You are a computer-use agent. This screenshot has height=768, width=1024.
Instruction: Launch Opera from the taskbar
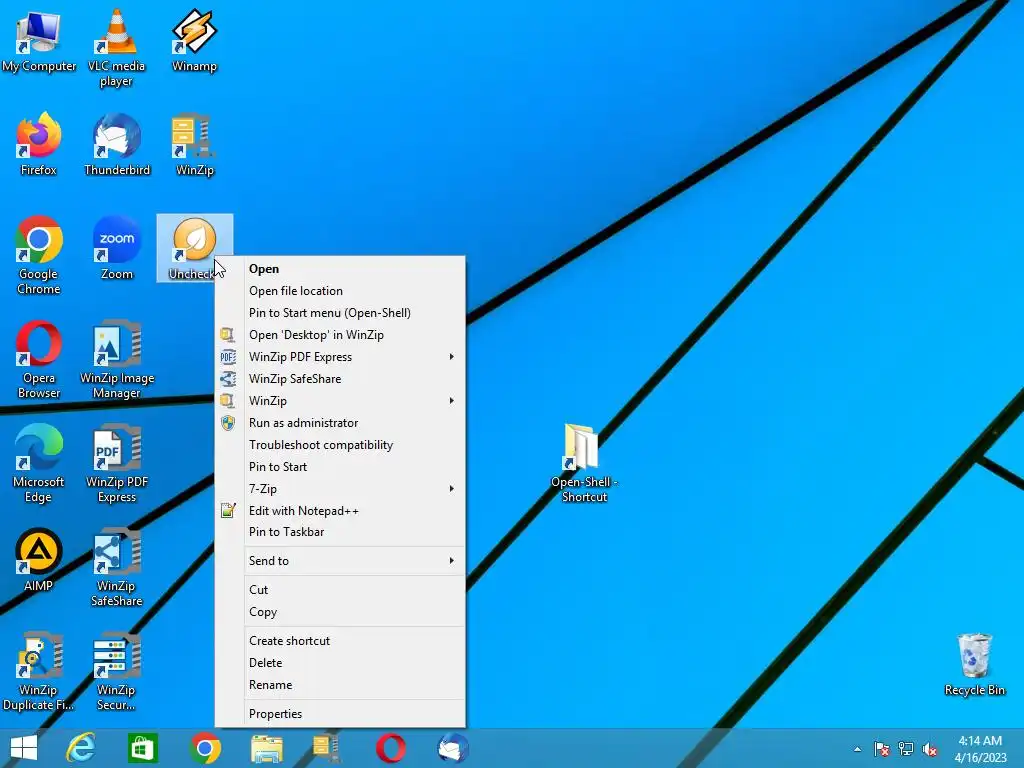[391, 748]
